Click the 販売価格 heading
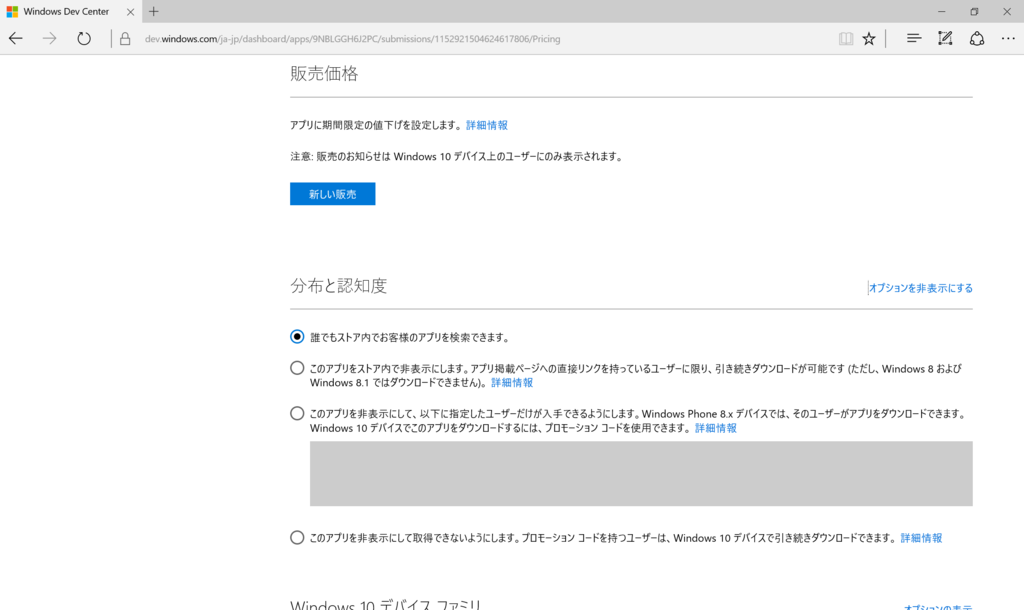 pos(324,74)
